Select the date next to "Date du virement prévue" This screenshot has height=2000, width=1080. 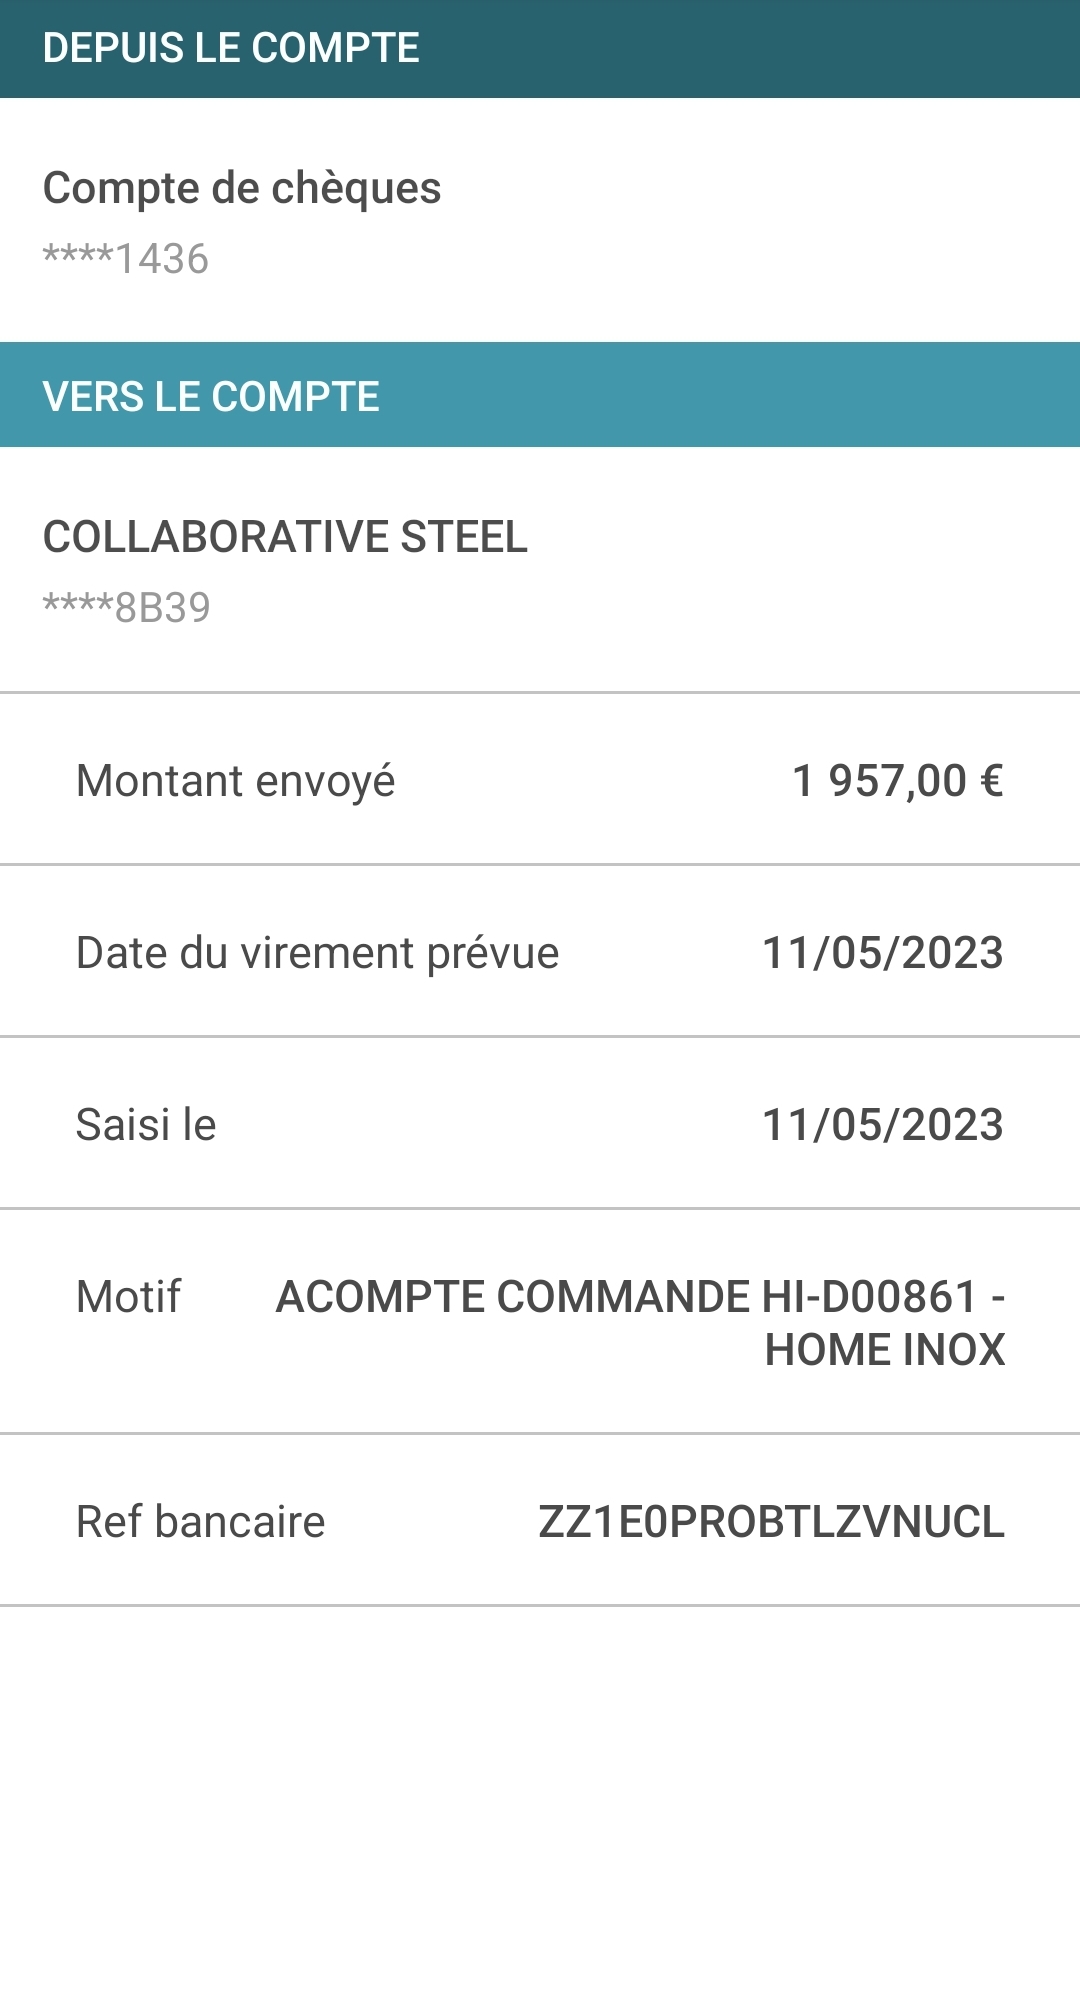pyautogui.click(x=883, y=953)
